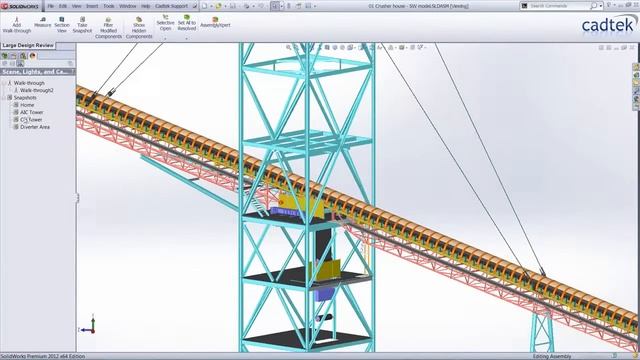Viewport: 640px width, 360px height.
Task: Select the Diverter Area snapshot
Action: (x=35, y=127)
